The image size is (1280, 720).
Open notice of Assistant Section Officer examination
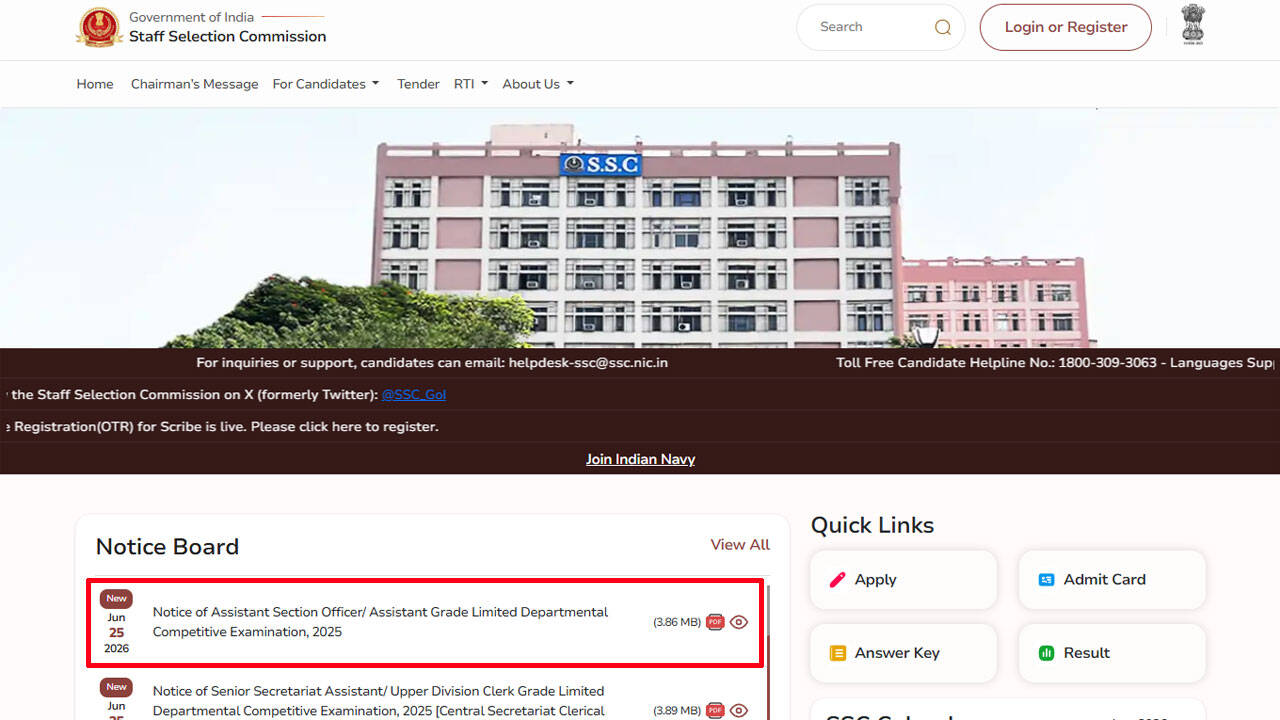pyautogui.click(x=380, y=622)
